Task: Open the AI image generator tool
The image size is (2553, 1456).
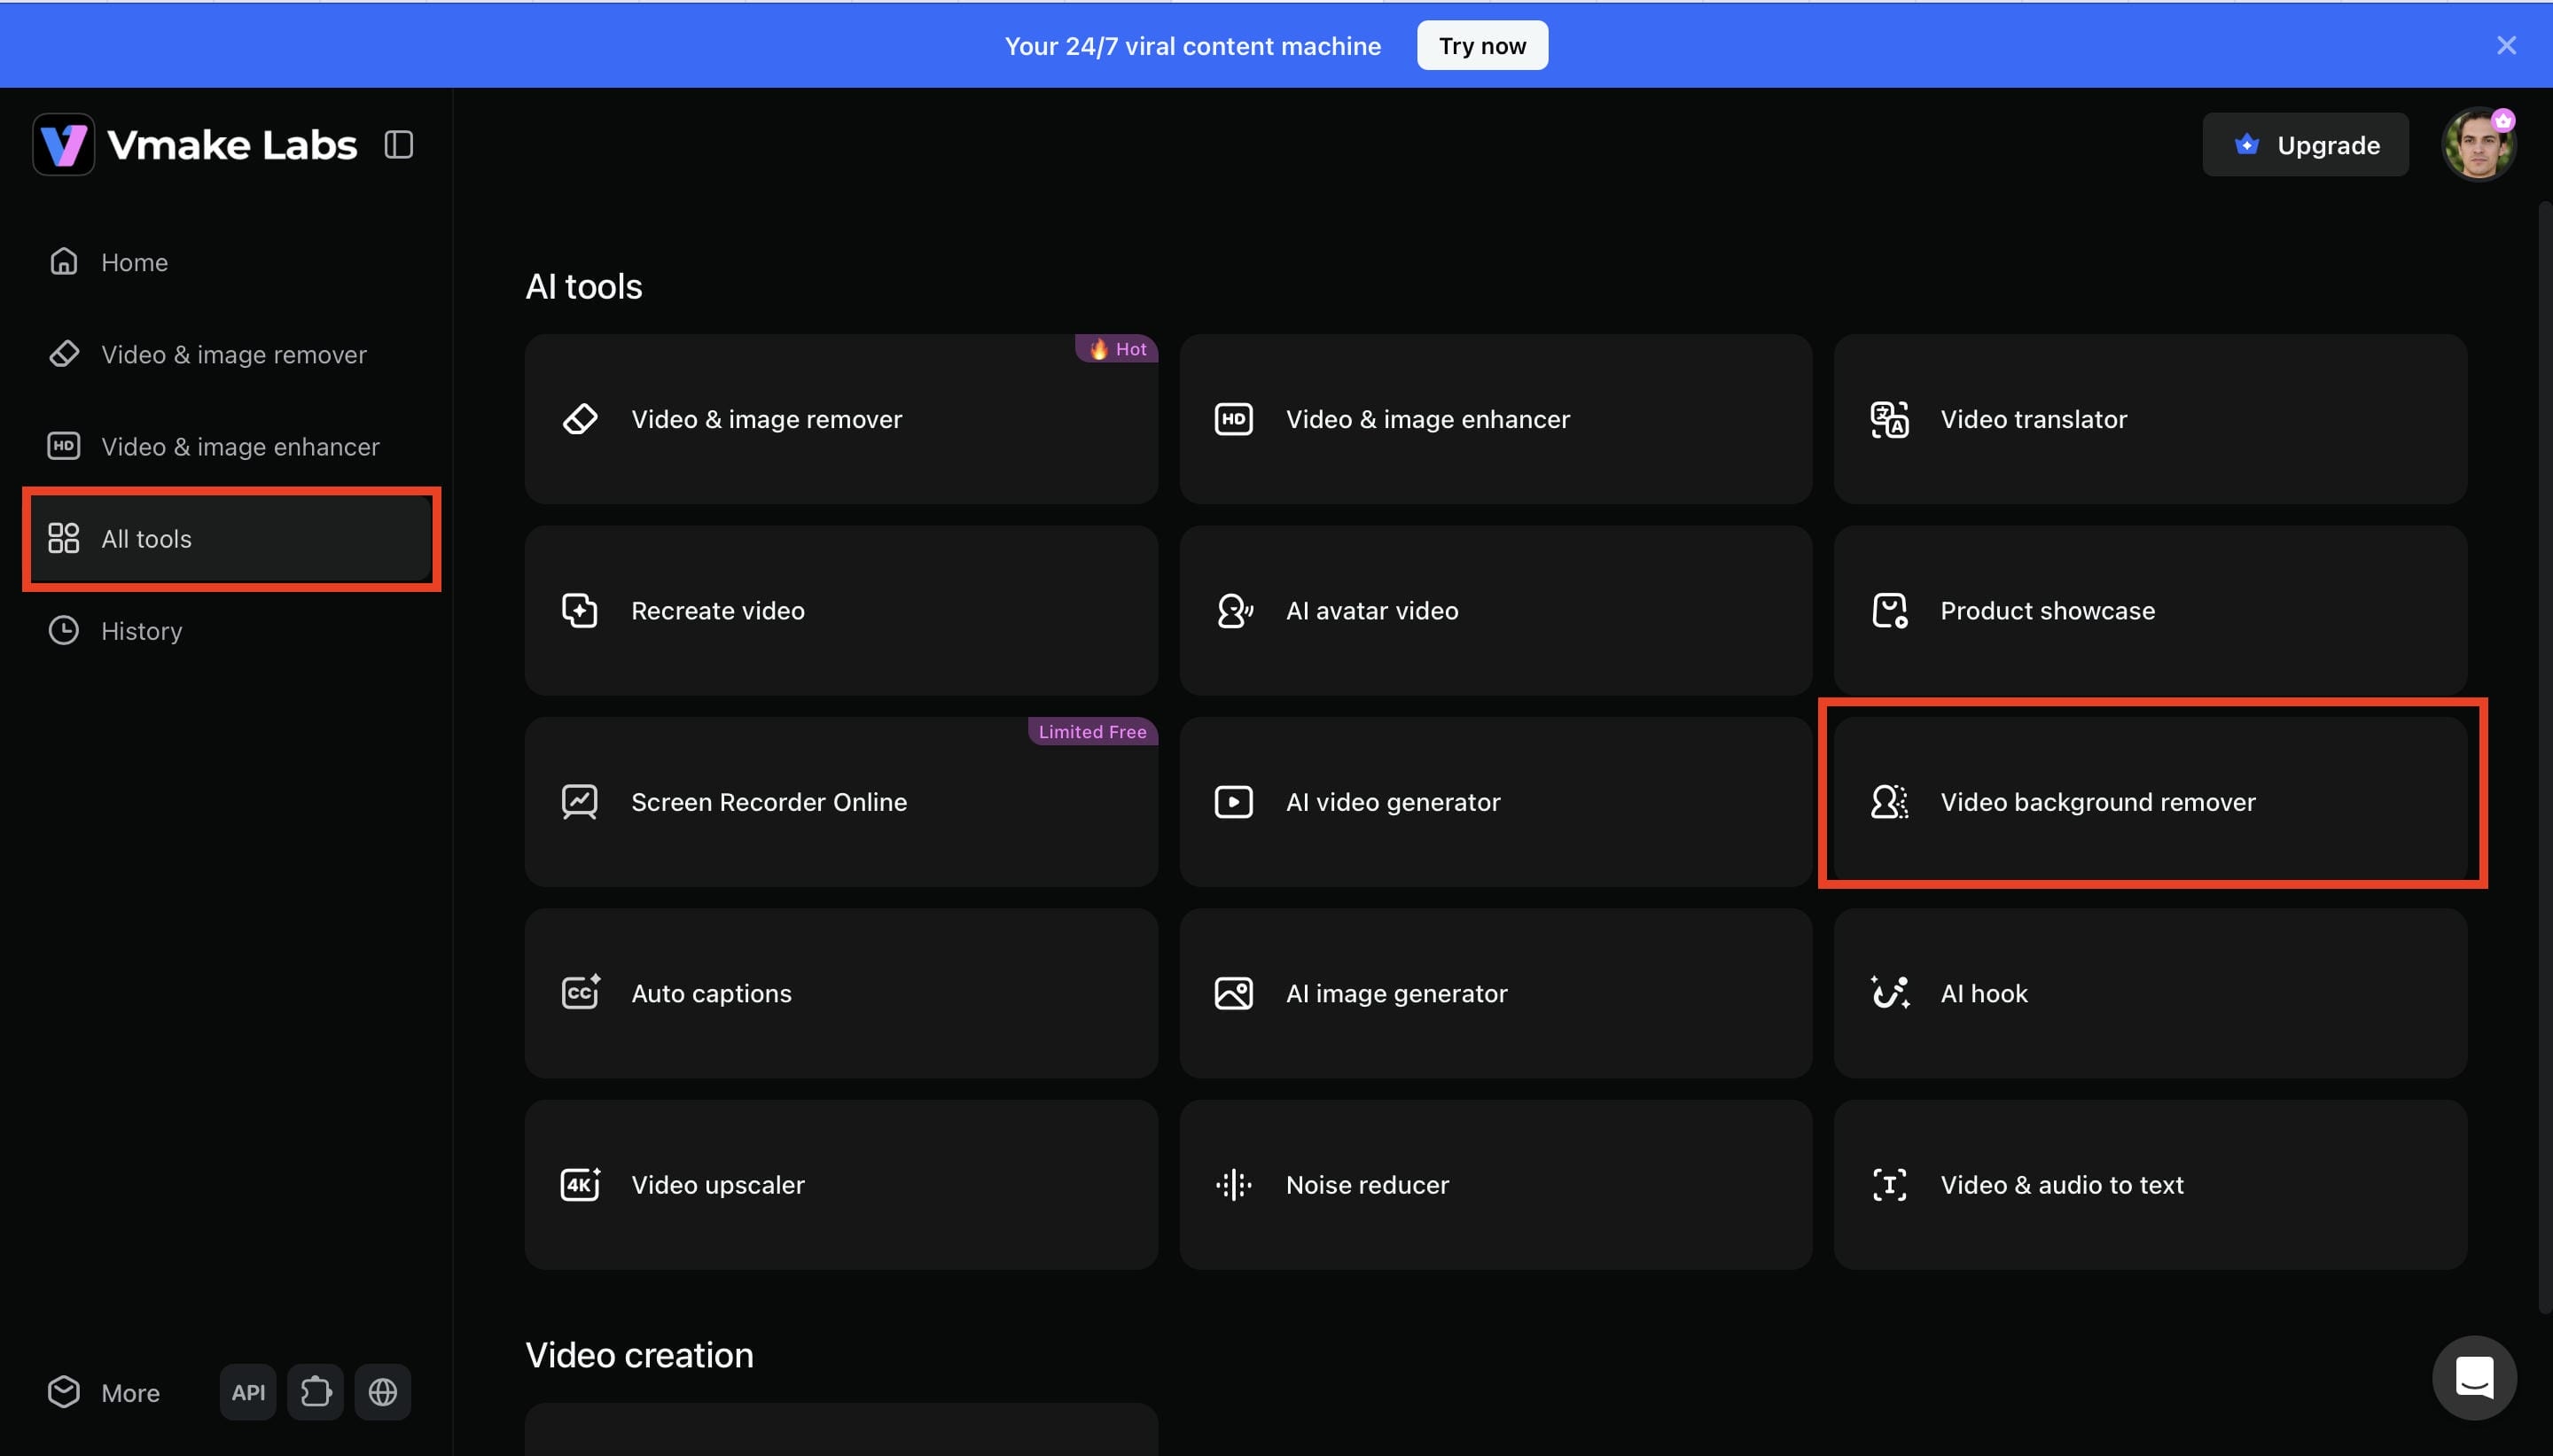Action: (1495, 993)
